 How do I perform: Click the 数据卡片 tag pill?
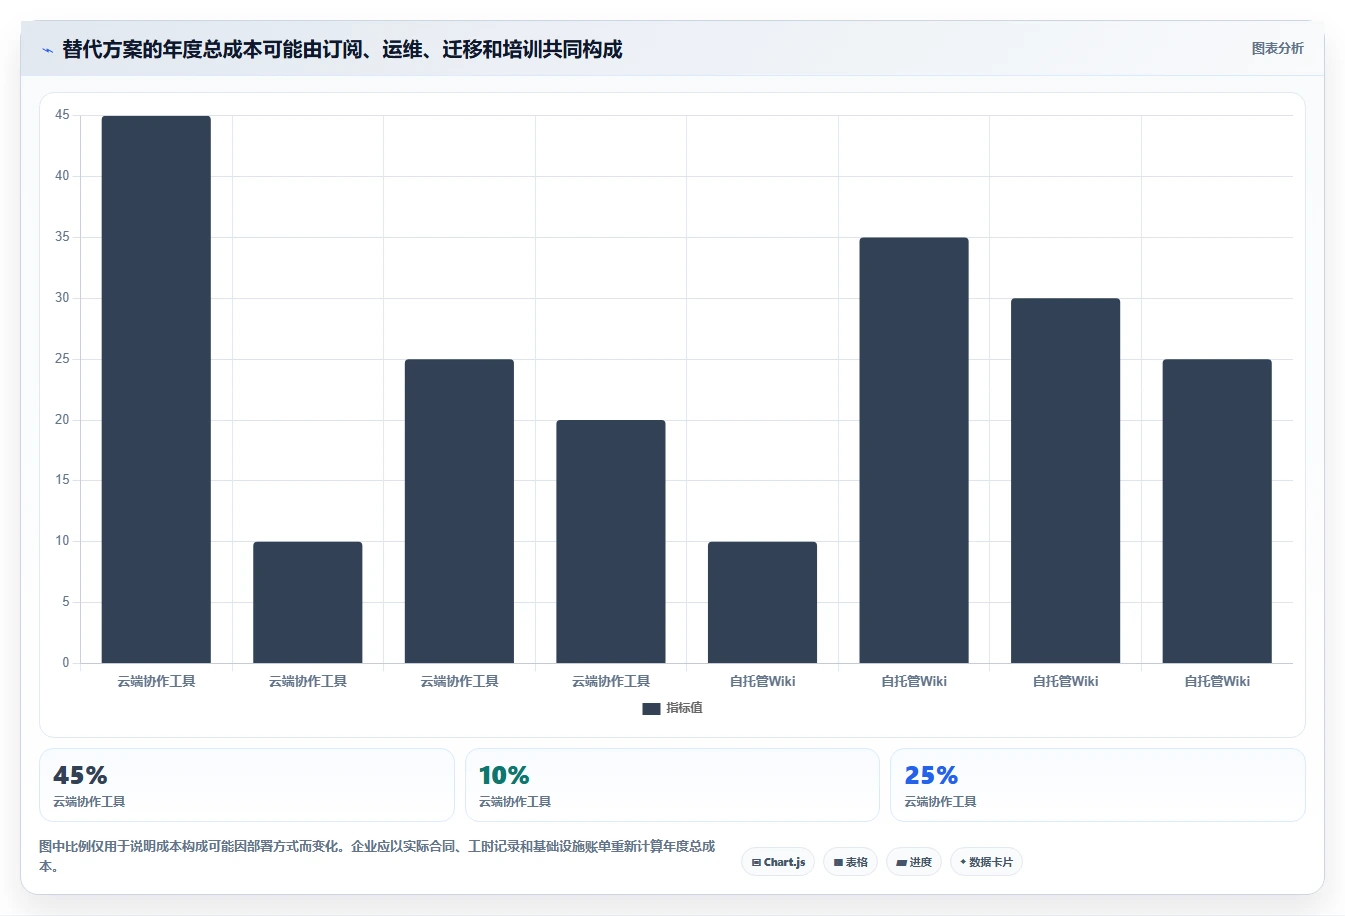(986, 862)
